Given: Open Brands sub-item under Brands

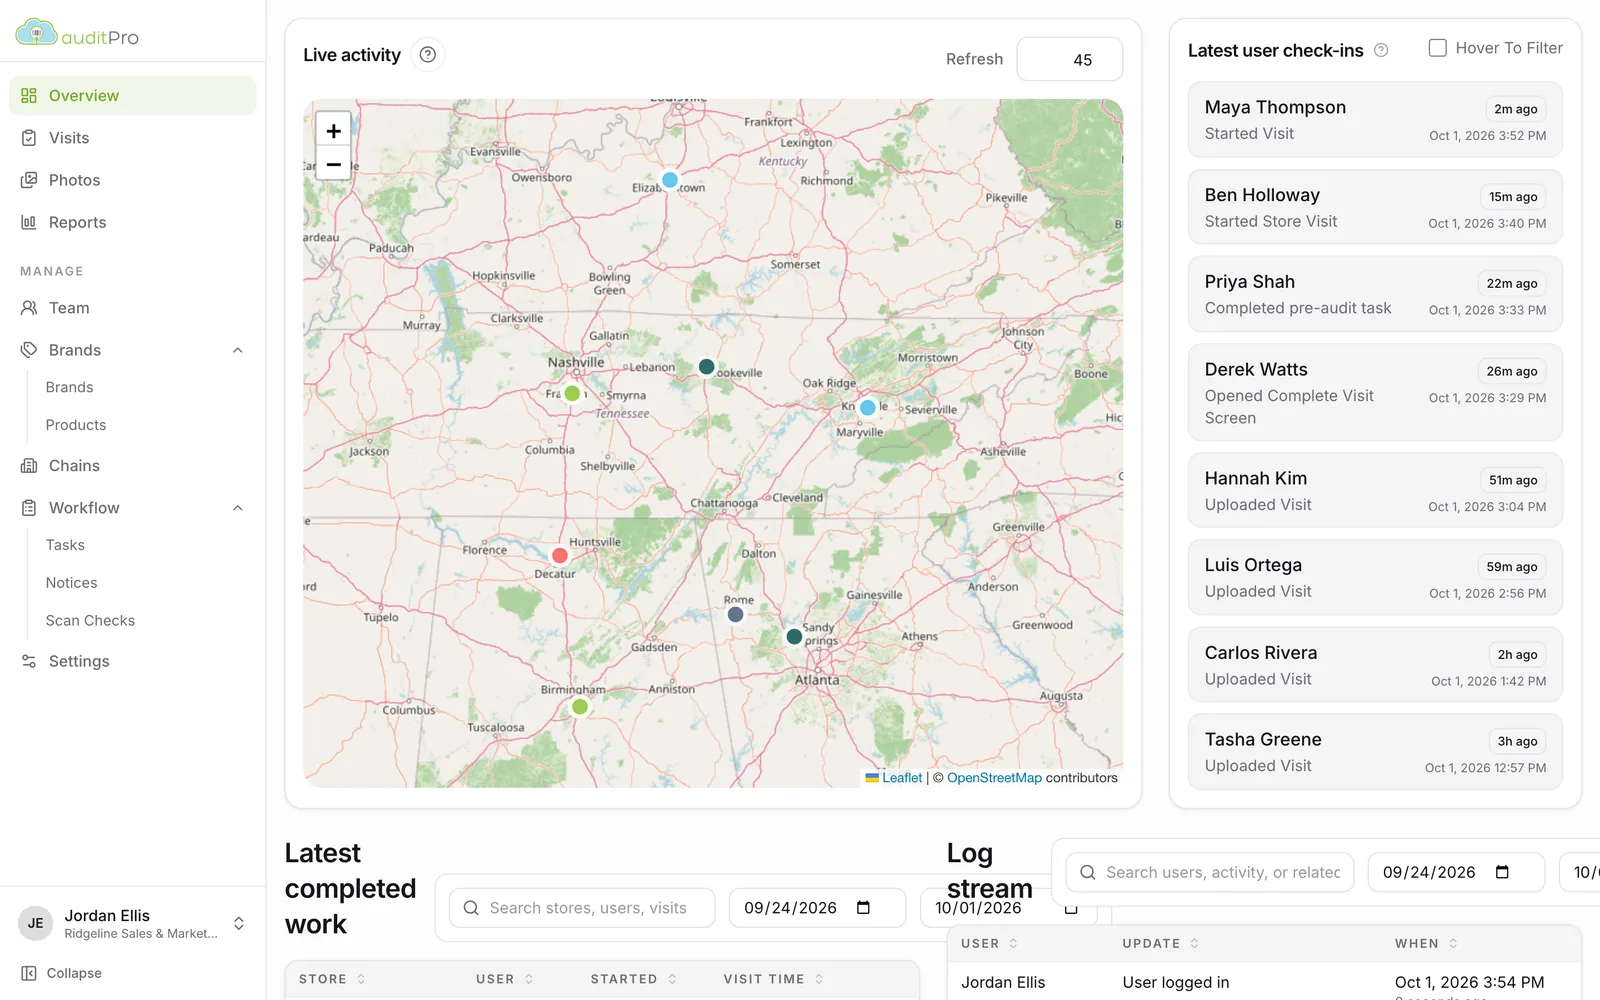Looking at the screenshot, I should 69,387.
